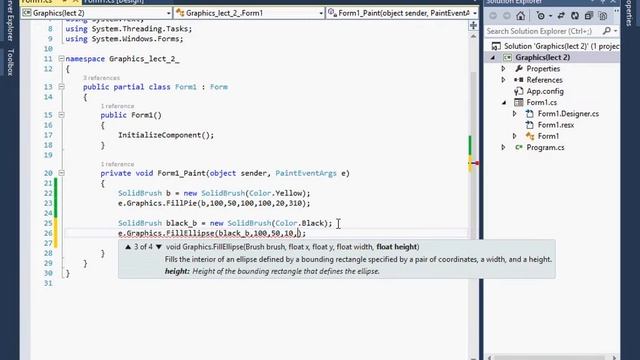Screen dimensions: 640x360
Task: Show next FillEllipse overload with down arrow
Action: click(159, 247)
